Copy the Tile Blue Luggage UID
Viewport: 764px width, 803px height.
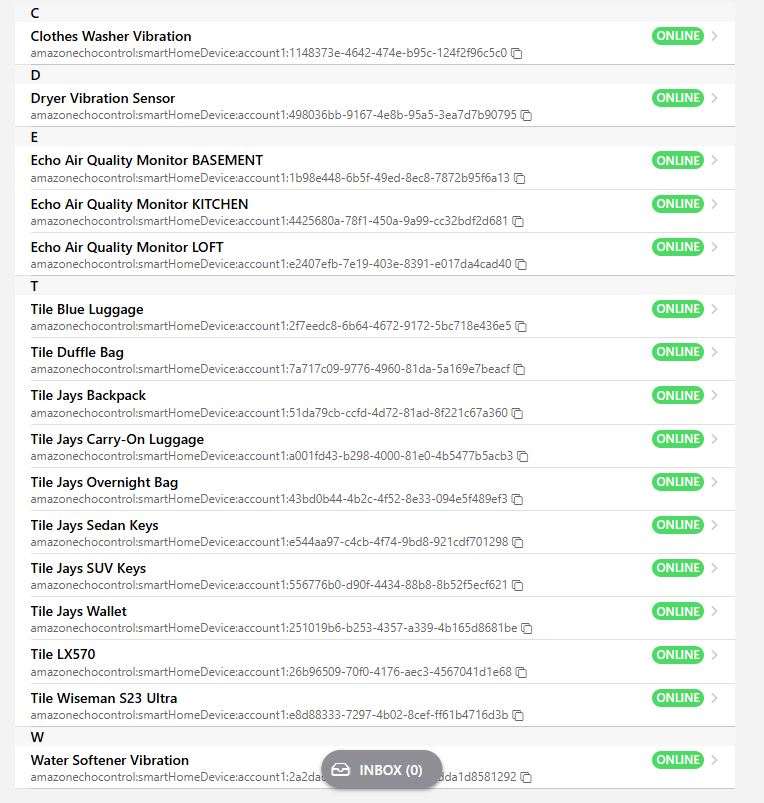[521, 327]
